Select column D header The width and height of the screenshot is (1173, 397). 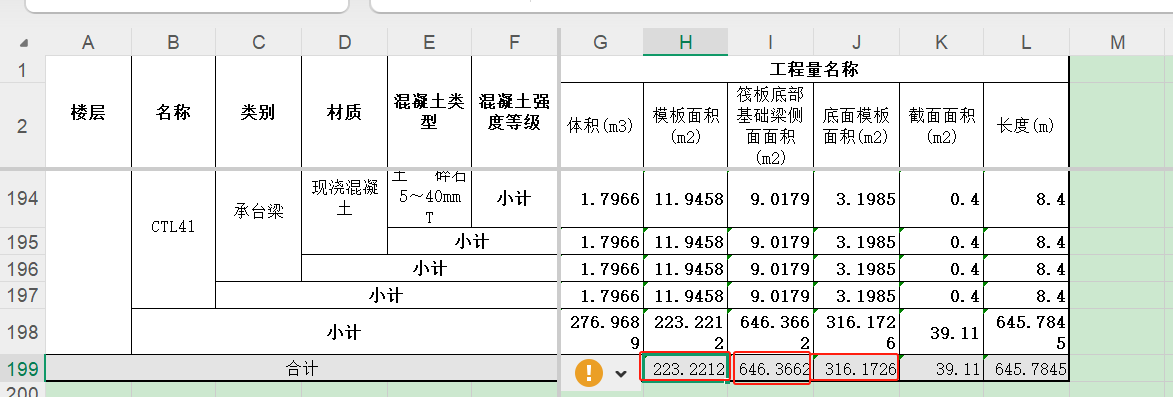pos(344,43)
